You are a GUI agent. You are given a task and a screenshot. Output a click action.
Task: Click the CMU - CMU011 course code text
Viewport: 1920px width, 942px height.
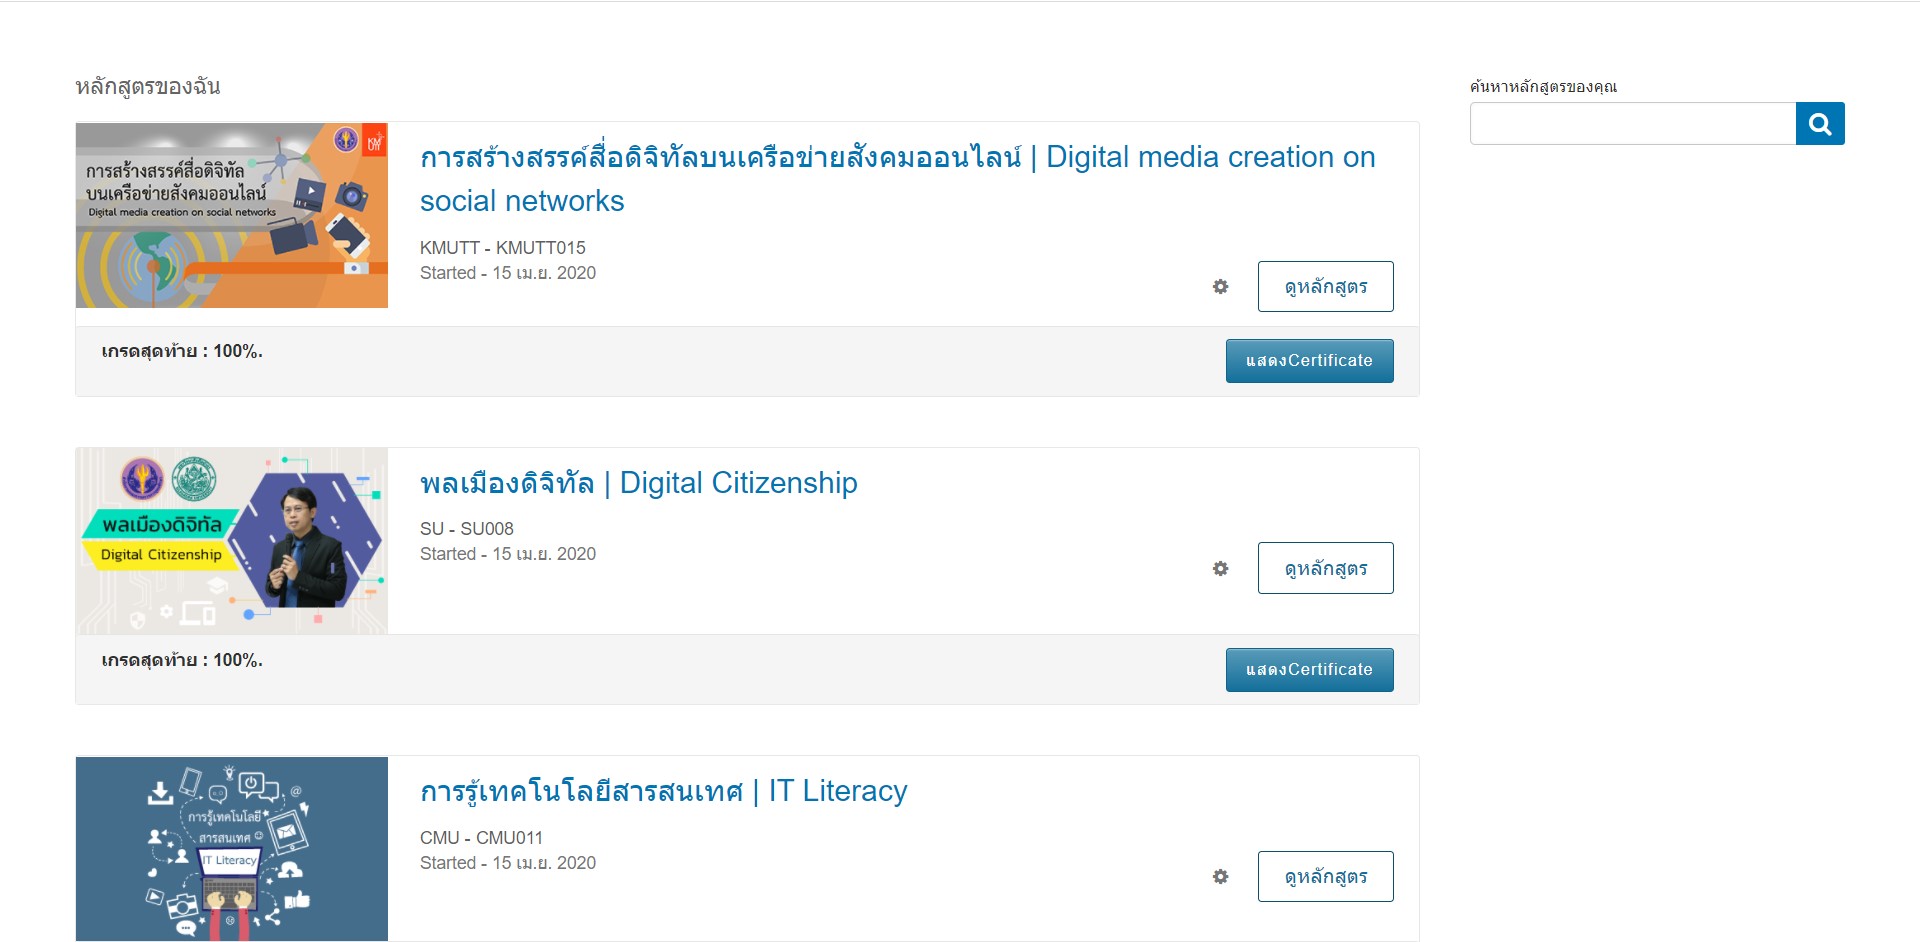point(481,838)
